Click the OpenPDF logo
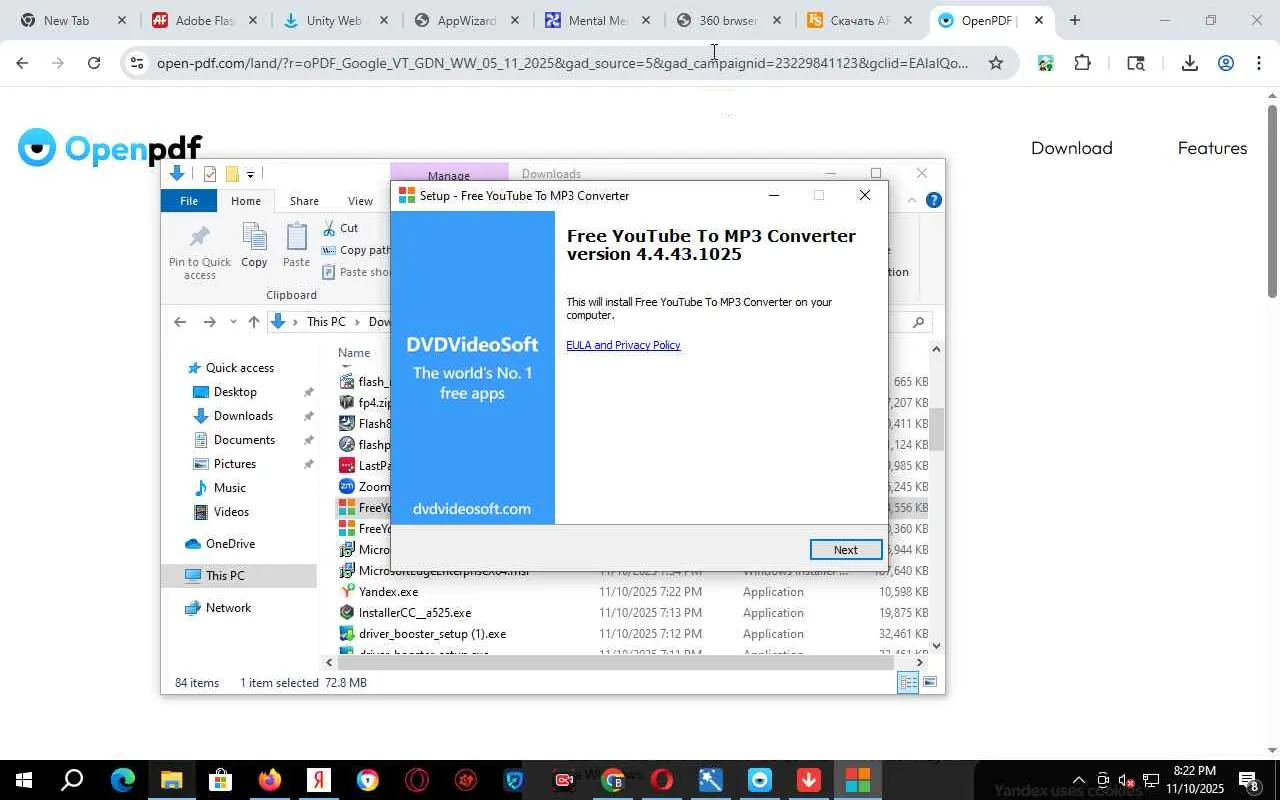Viewport: 1280px width, 800px height. click(x=110, y=148)
